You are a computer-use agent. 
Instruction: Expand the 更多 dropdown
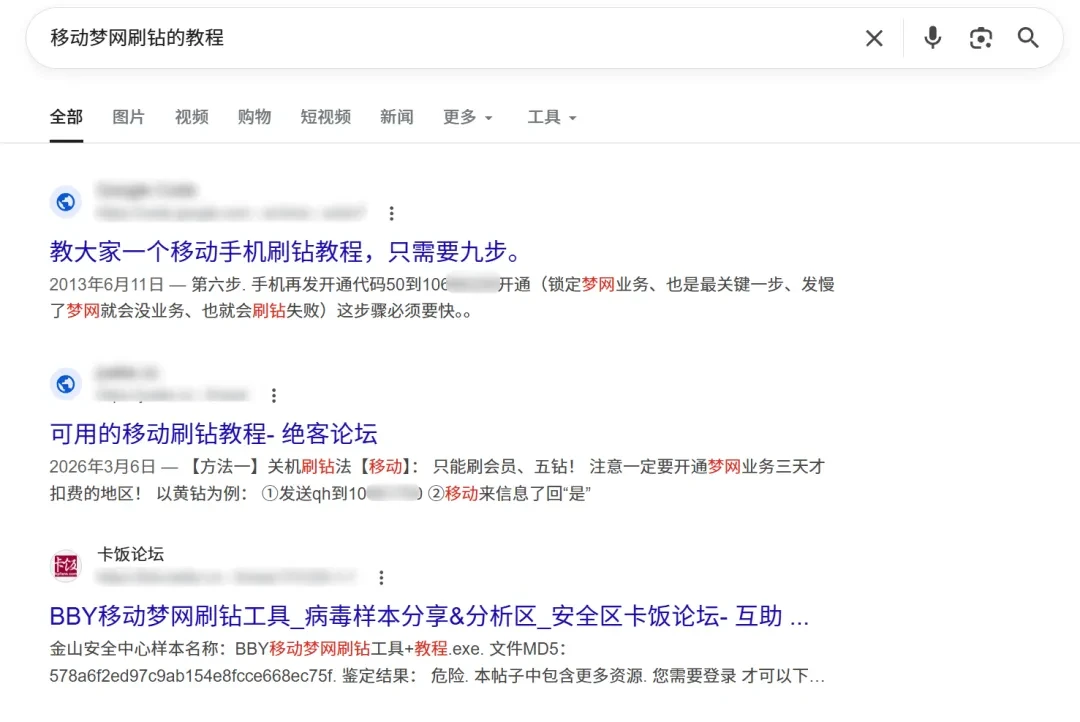coord(468,117)
